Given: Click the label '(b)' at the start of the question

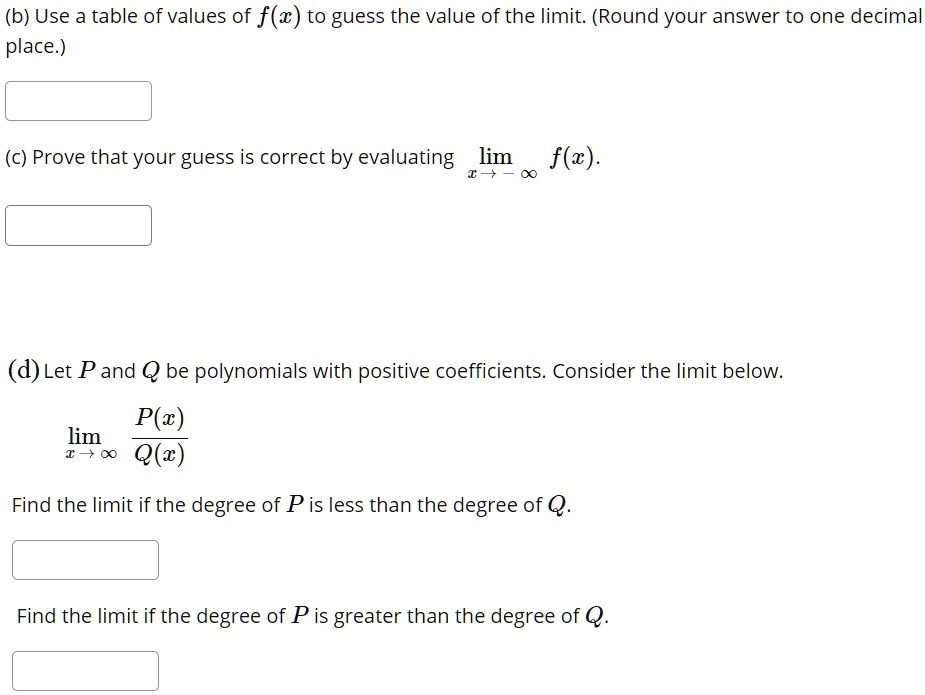Looking at the screenshot, I should 18,15.
